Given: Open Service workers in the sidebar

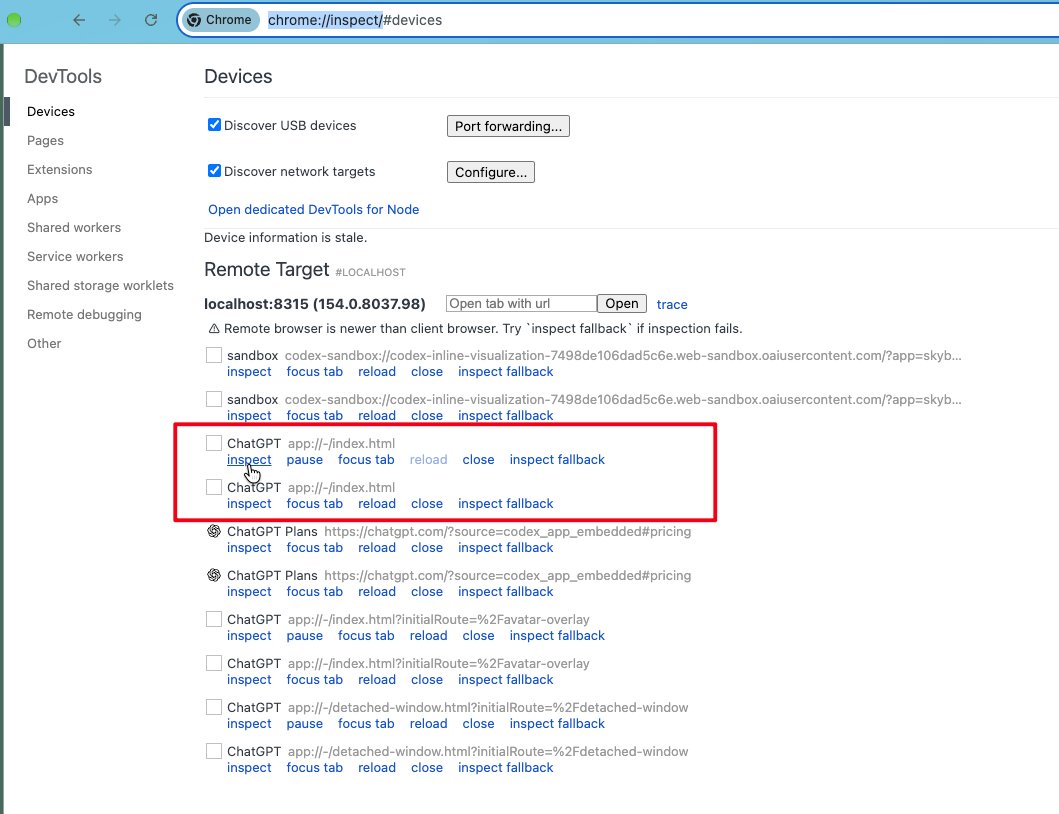Looking at the screenshot, I should coord(75,257).
